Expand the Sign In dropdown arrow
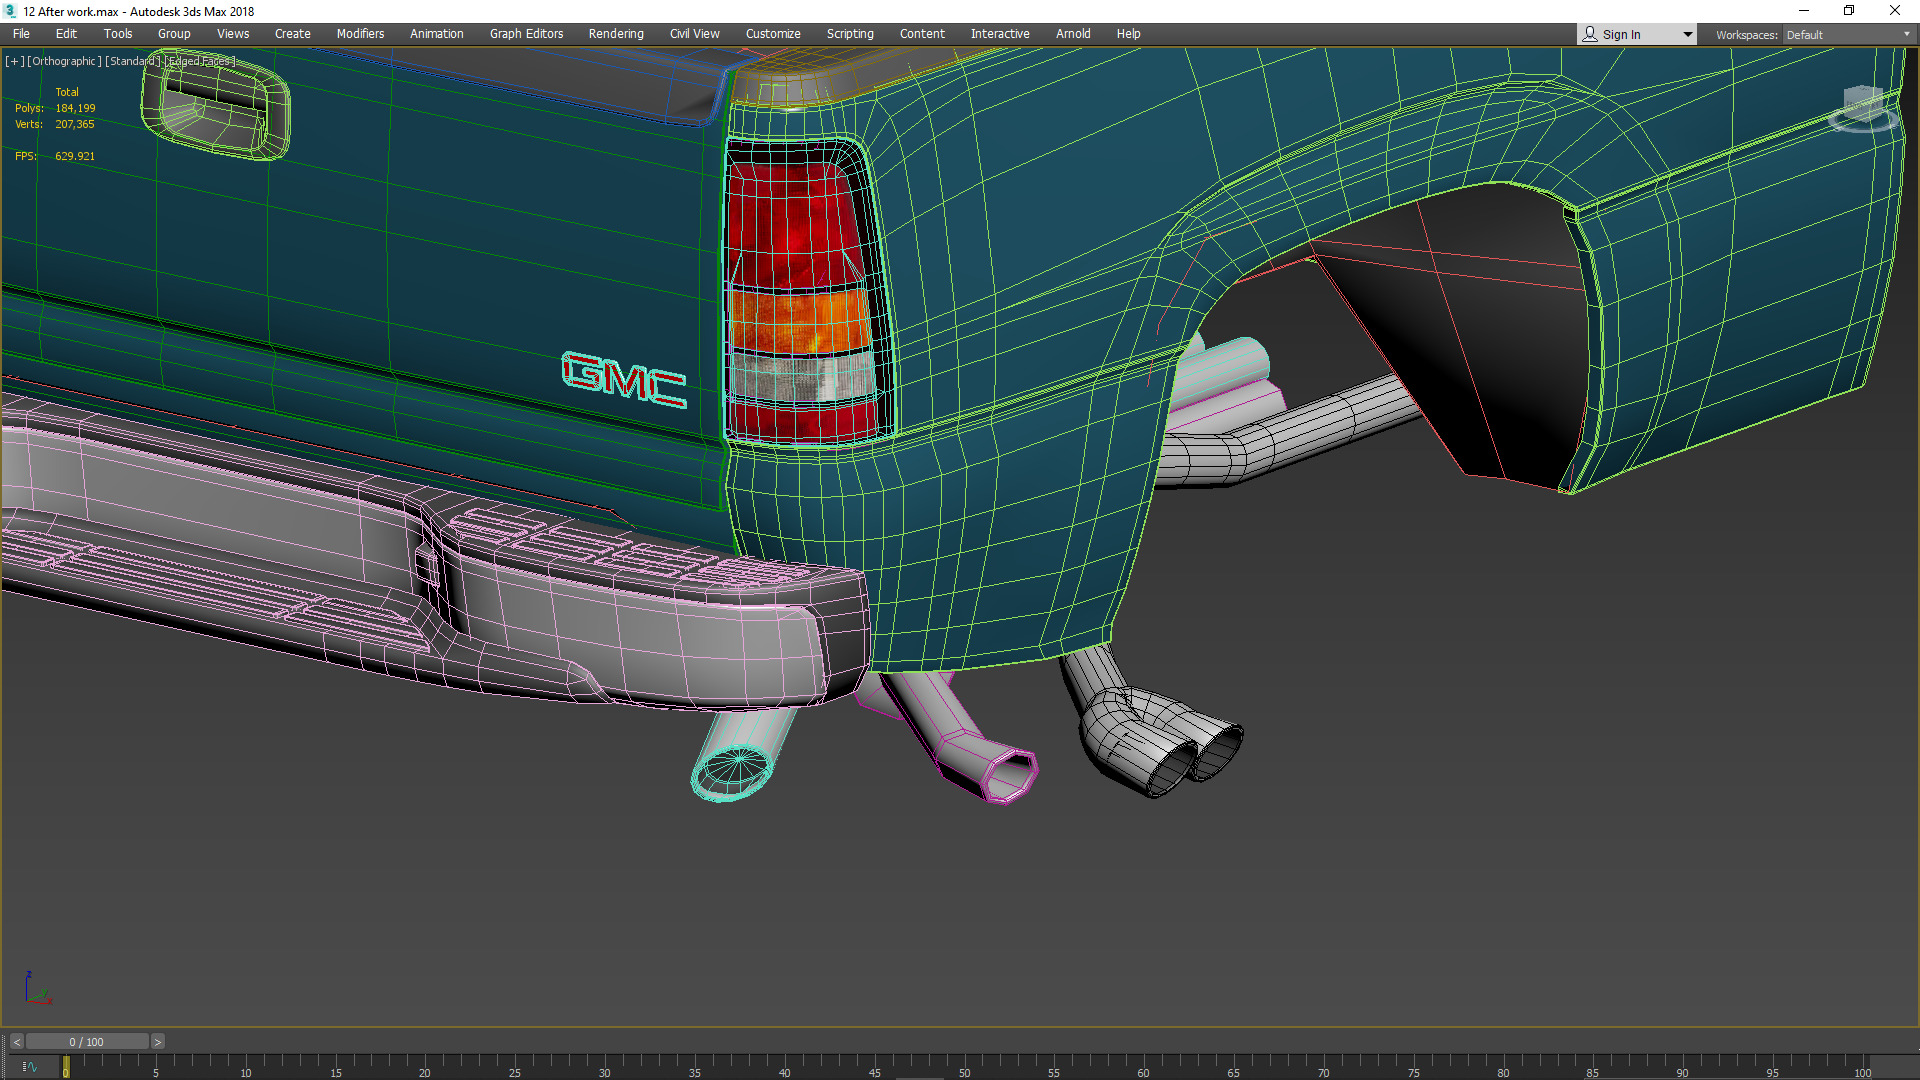 tap(1687, 34)
